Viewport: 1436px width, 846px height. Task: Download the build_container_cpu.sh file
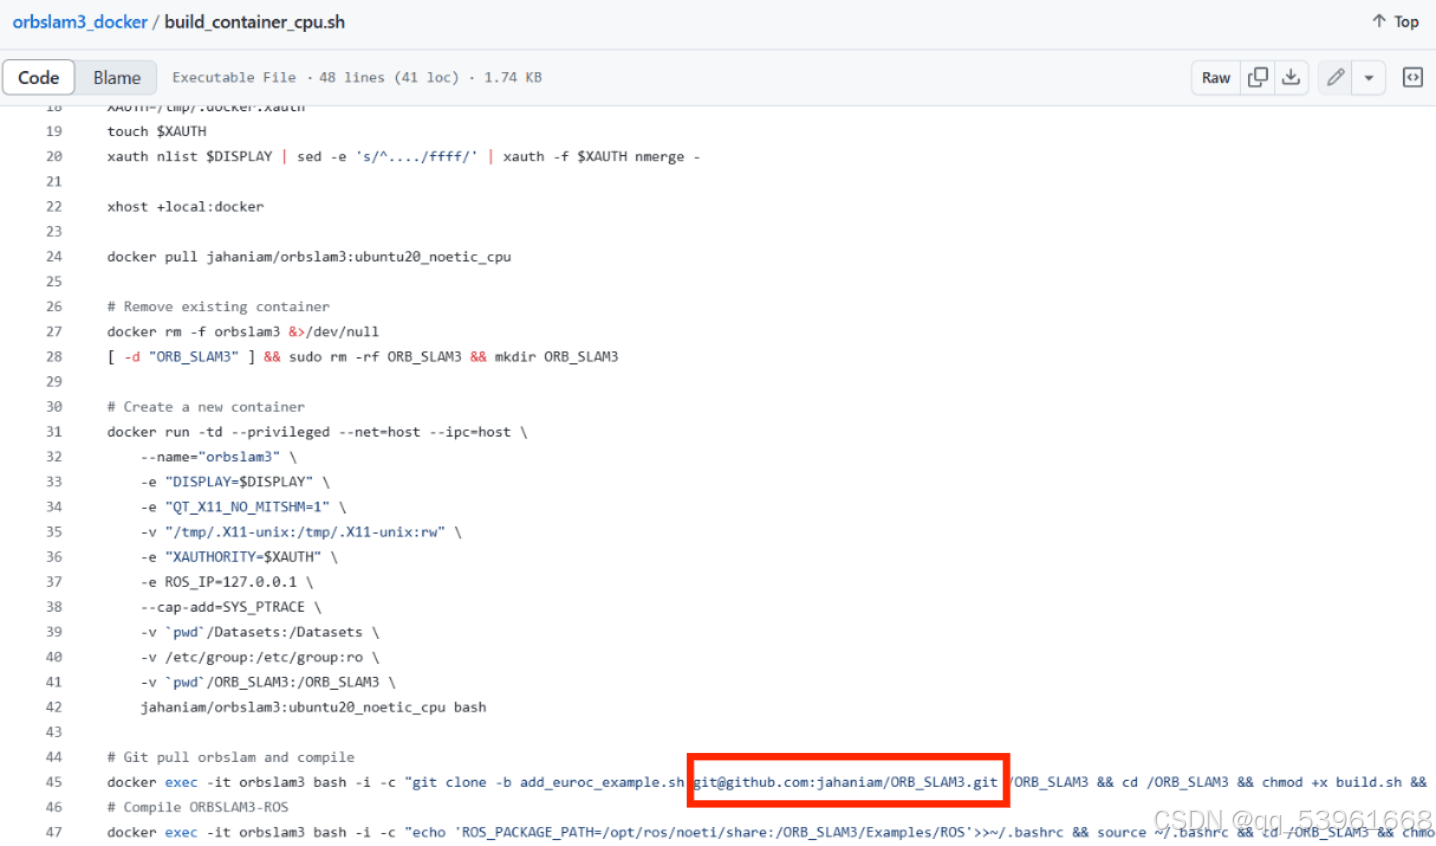coord(1288,76)
